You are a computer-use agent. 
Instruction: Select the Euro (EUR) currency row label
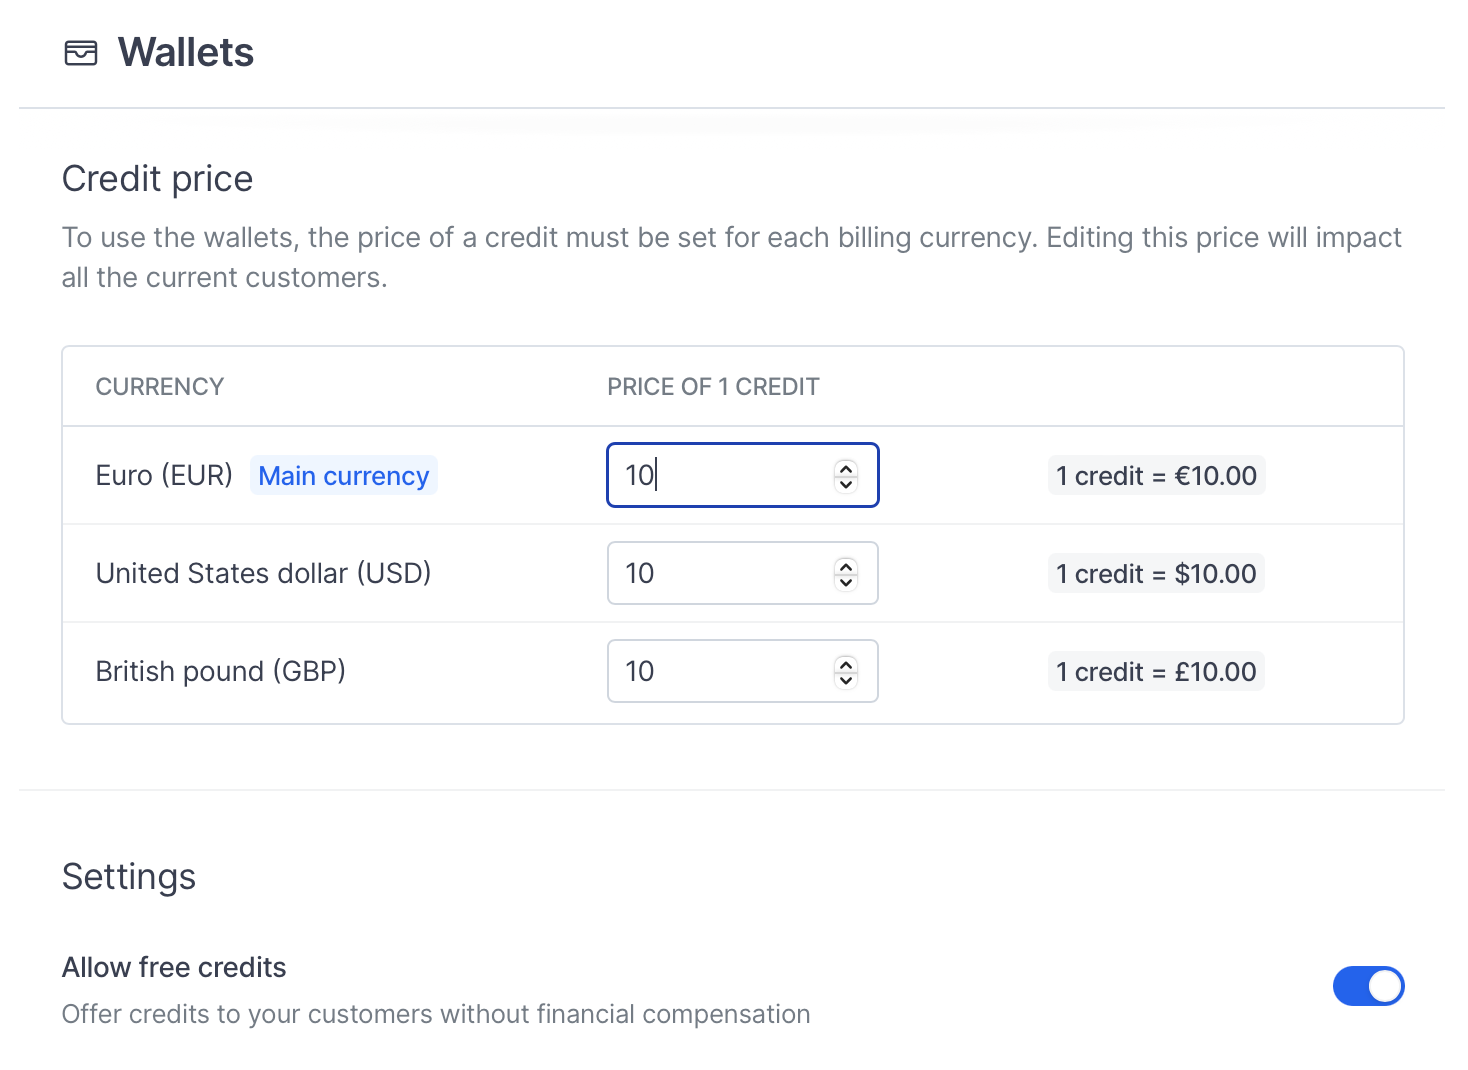point(164,475)
